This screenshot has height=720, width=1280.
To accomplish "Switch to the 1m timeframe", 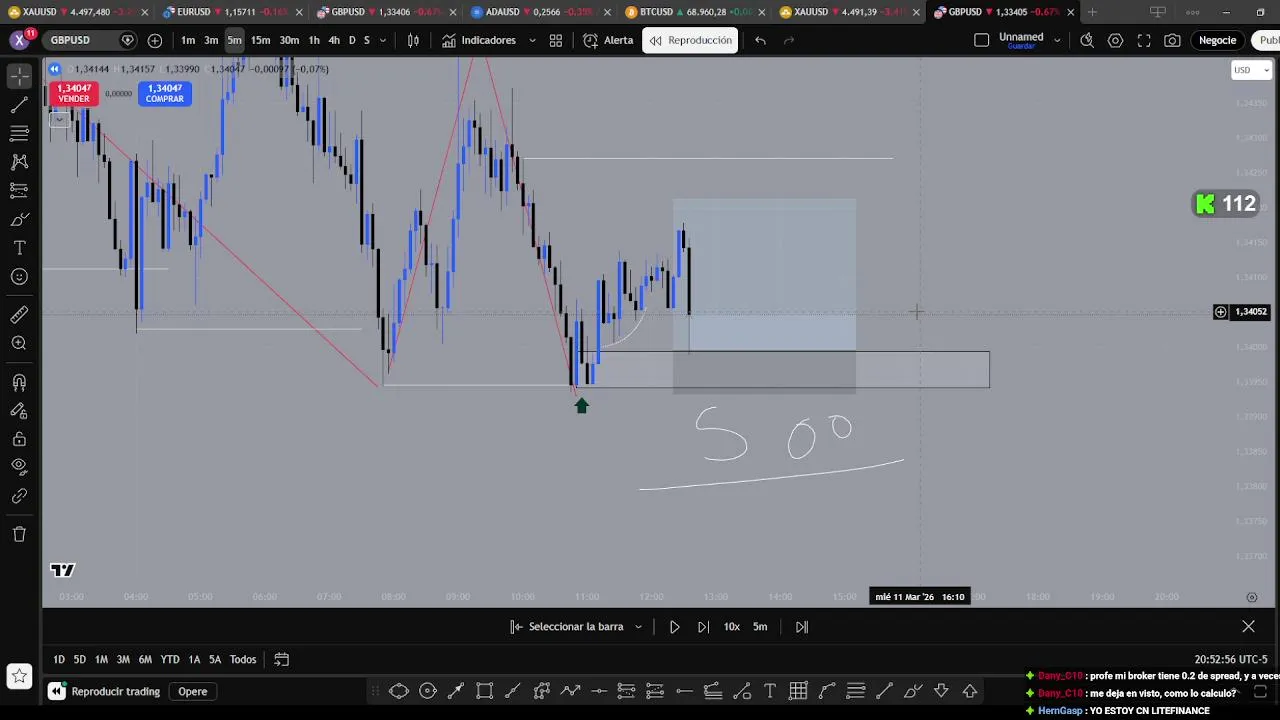I will (188, 40).
